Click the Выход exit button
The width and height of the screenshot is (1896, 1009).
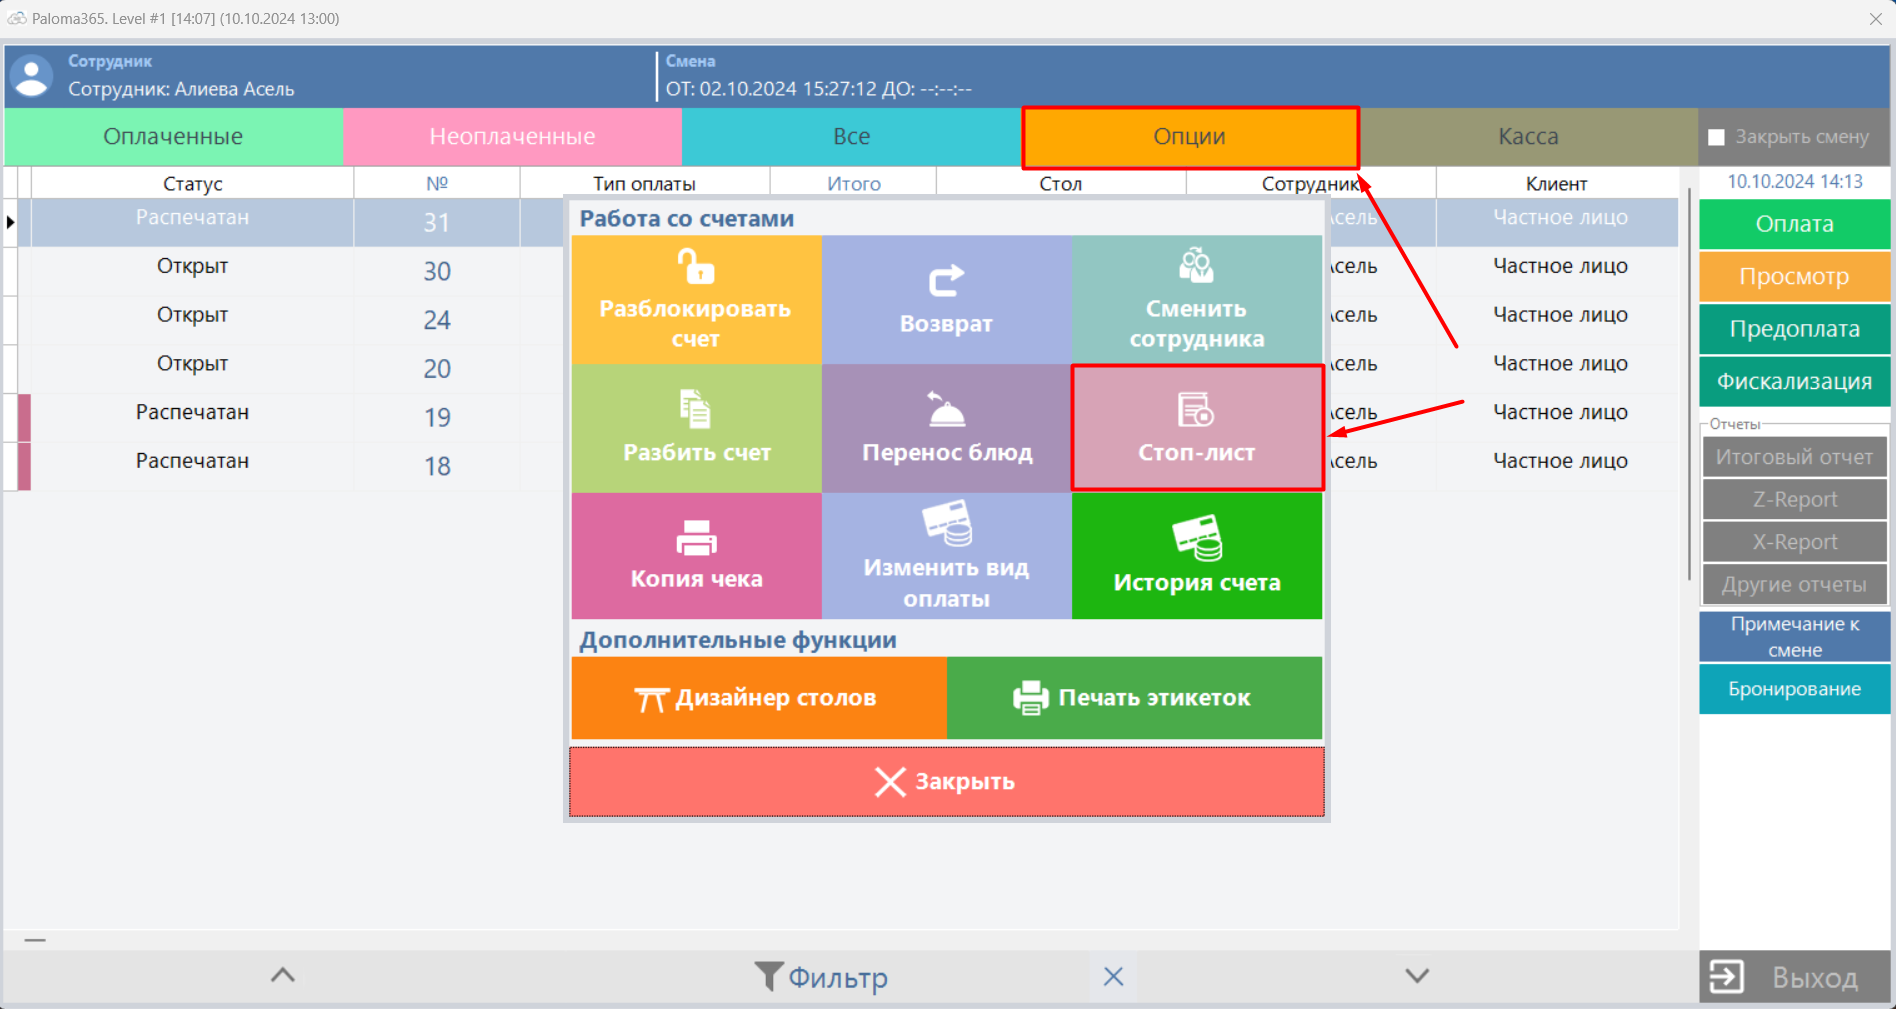click(x=1794, y=977)
